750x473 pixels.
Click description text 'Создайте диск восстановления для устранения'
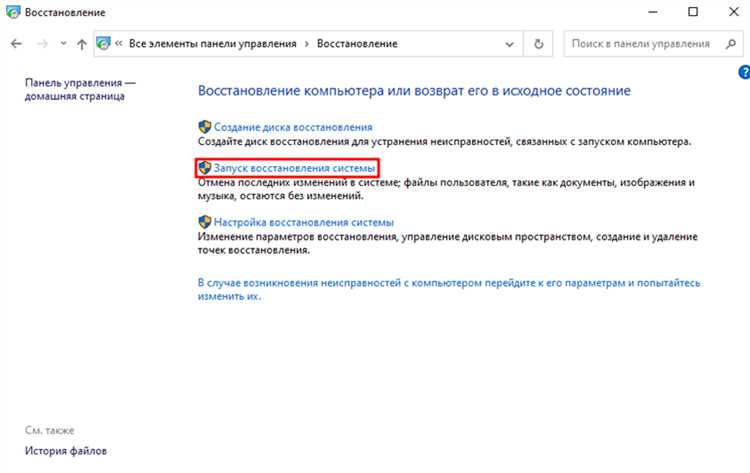click(x=445, y=142)
